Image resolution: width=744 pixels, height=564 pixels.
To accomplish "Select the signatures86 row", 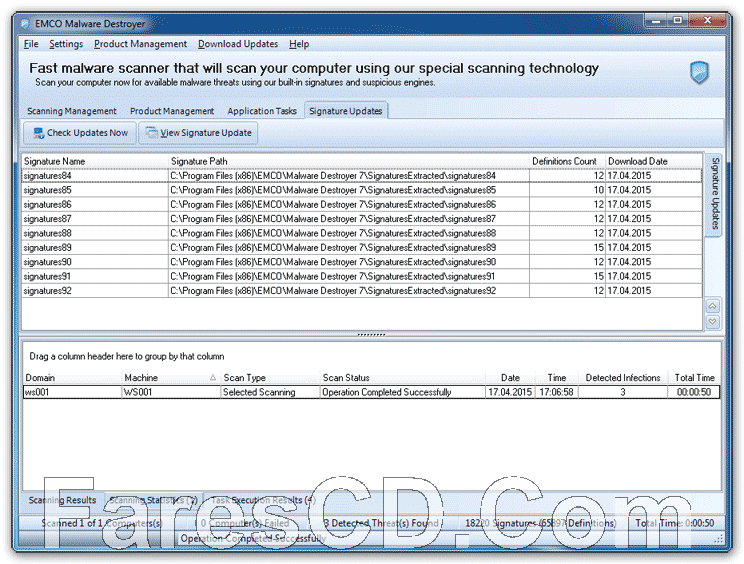I will click(x=362, y=204).
